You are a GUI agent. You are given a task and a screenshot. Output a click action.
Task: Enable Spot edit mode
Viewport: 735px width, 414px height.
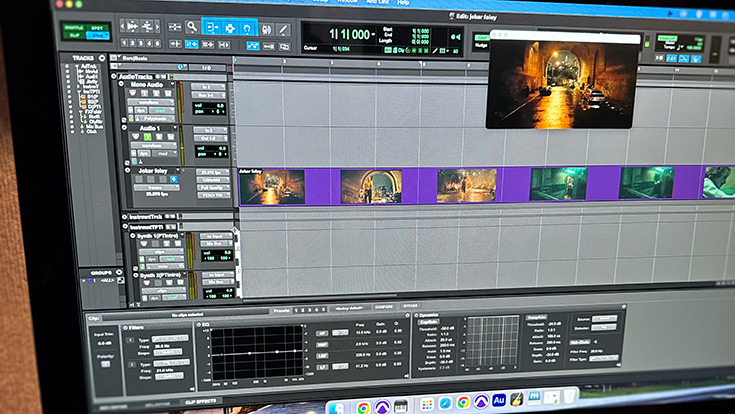click(97, 28)
